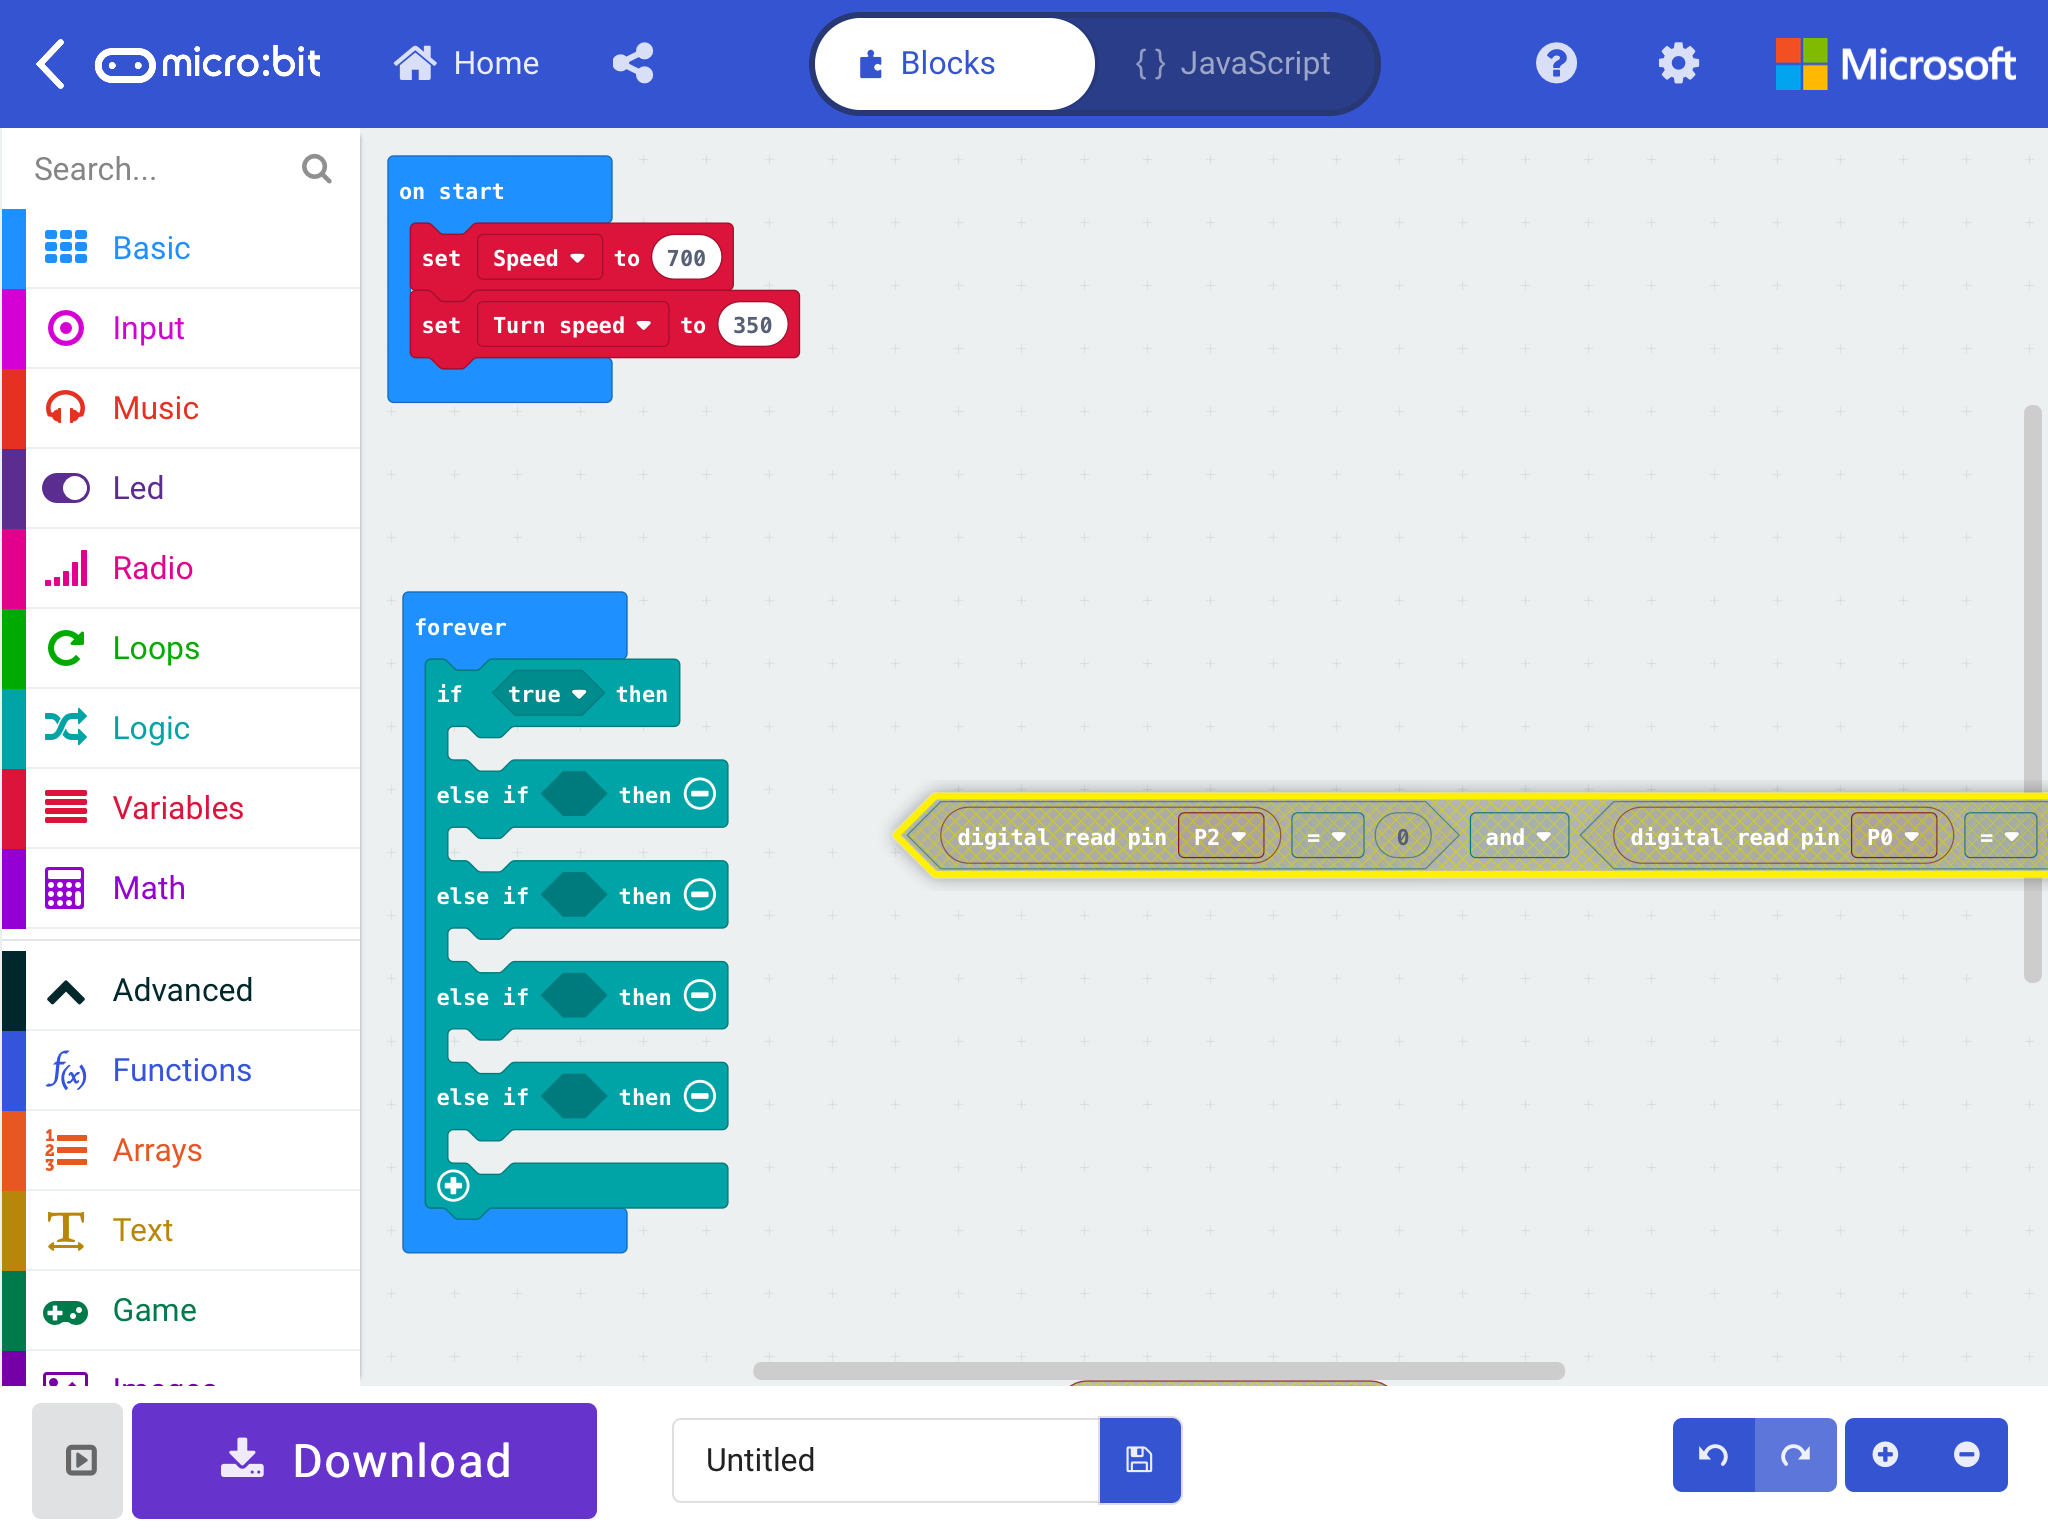Screen dimensions: 2048x1536
Task: Click the Download button
Action: click(364, 1460)
